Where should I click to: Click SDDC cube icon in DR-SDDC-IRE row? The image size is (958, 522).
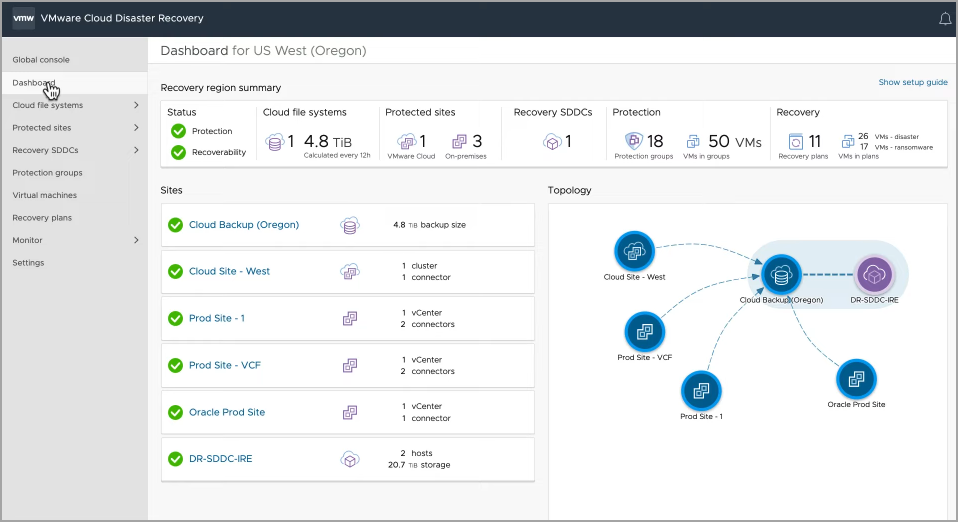(x=349, y=459)
